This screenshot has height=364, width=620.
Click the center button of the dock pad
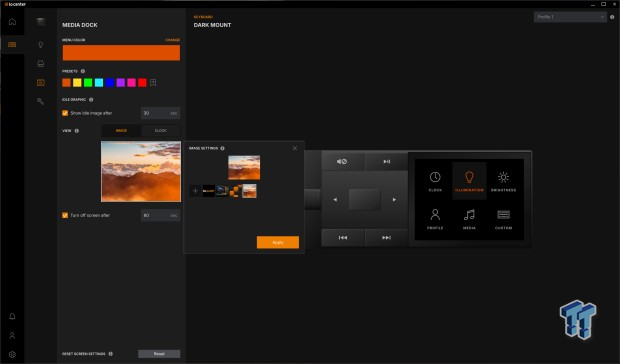click(x=365, y=200)
